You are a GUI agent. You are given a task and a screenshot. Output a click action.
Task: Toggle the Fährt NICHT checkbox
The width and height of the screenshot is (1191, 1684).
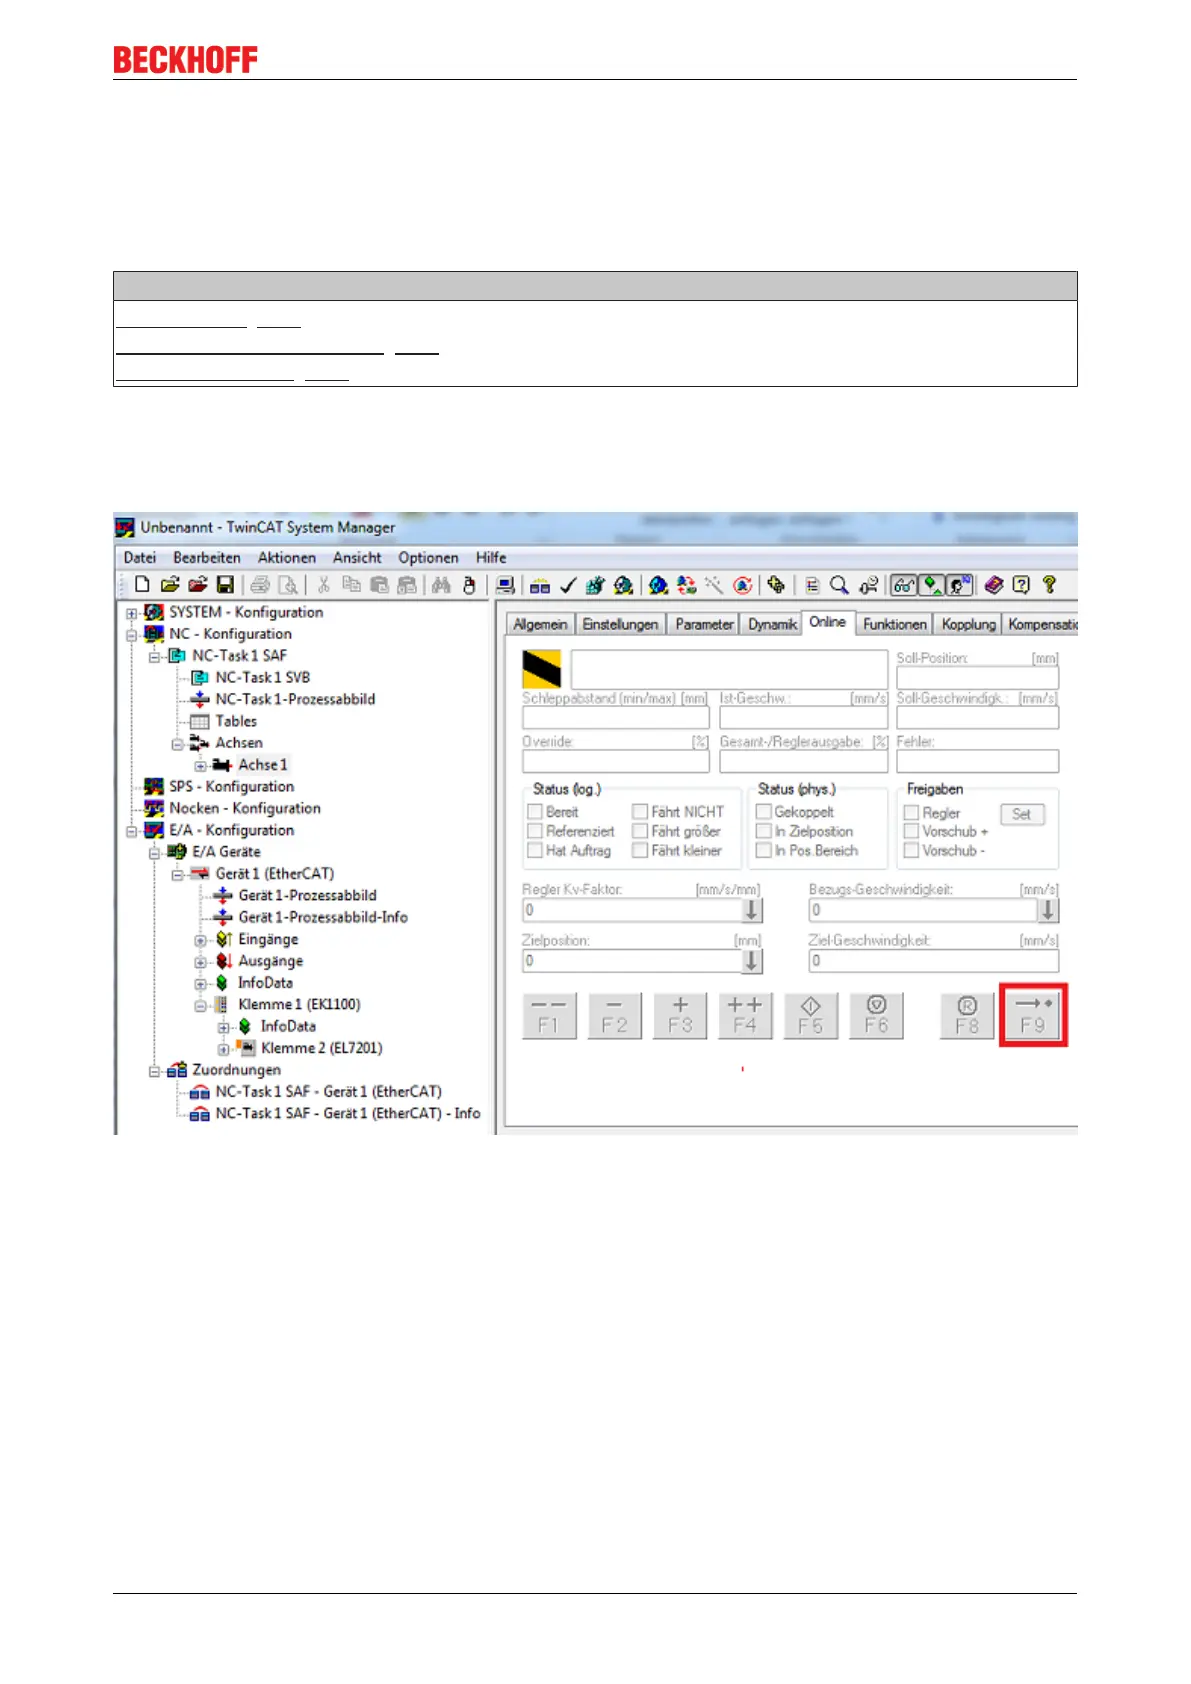(x=640, y=812)
